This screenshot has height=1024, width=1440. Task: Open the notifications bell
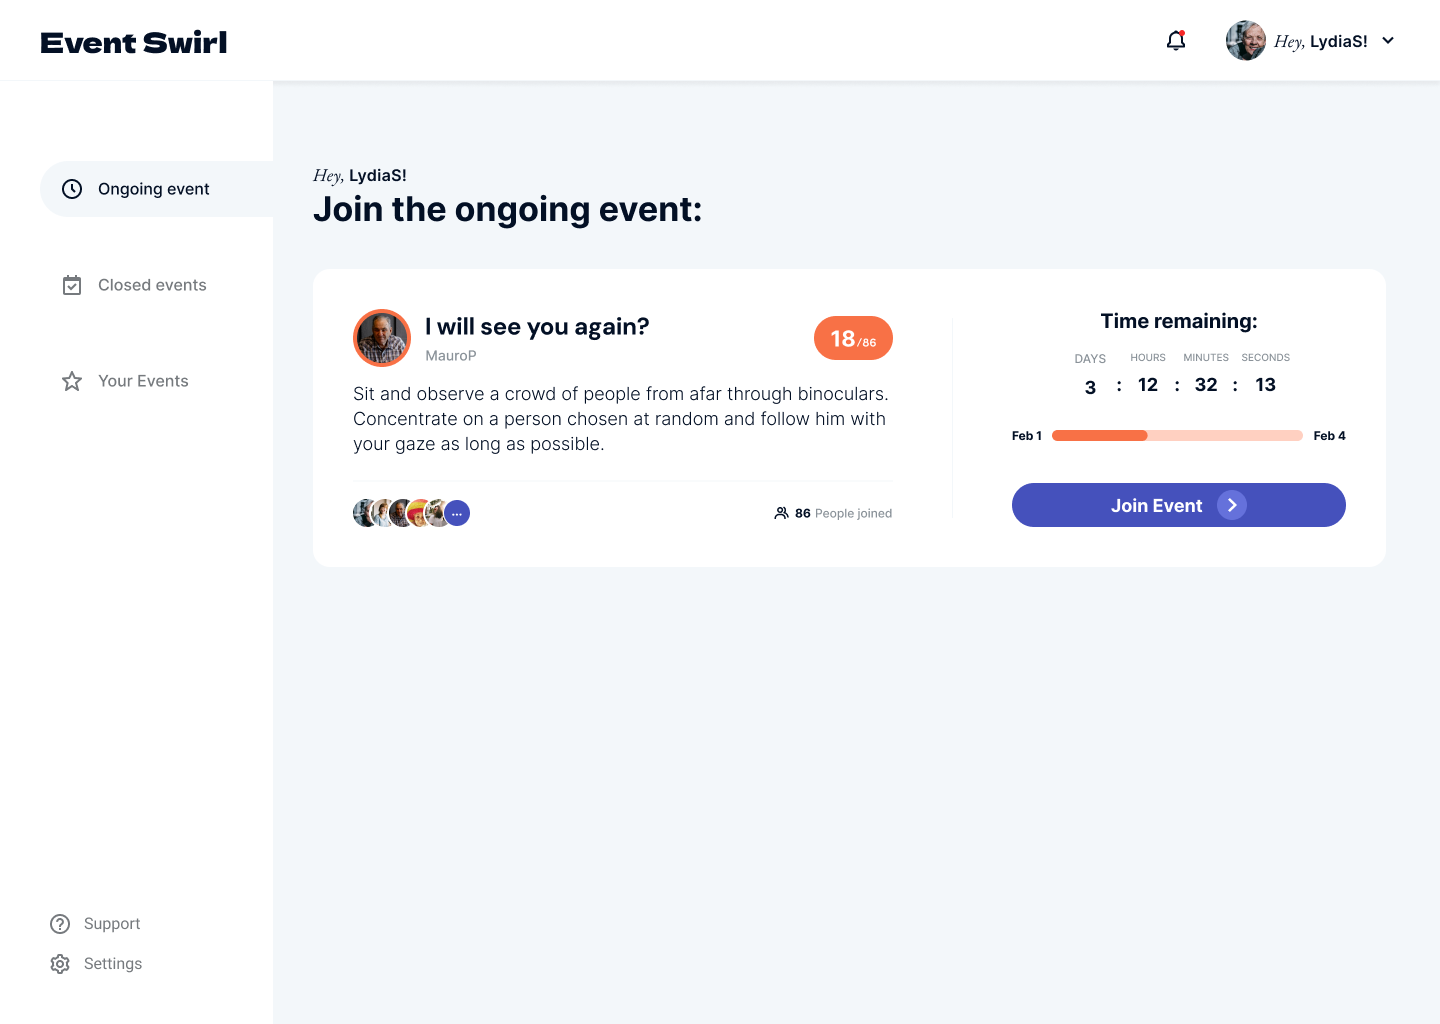[x=1176, y=41]
